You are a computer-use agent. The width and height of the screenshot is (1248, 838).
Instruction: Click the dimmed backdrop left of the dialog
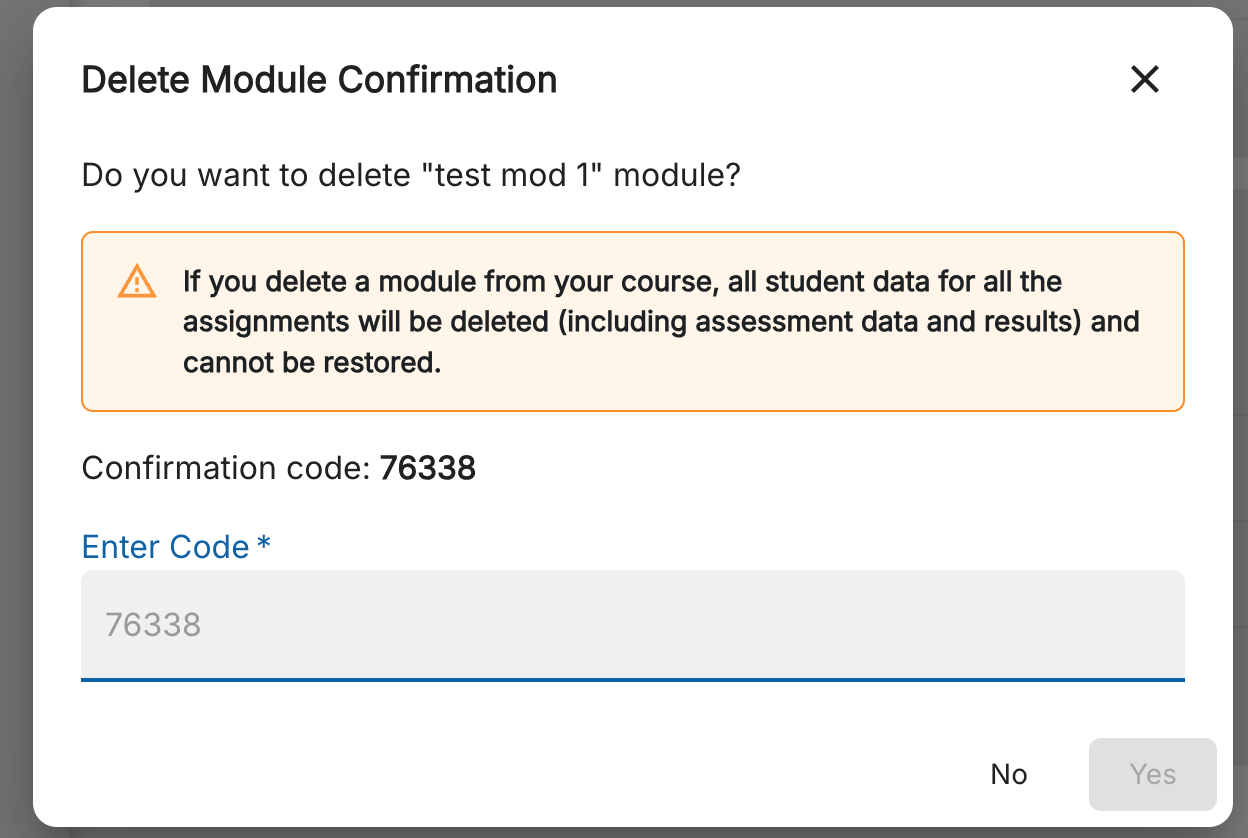click(16, 420)
